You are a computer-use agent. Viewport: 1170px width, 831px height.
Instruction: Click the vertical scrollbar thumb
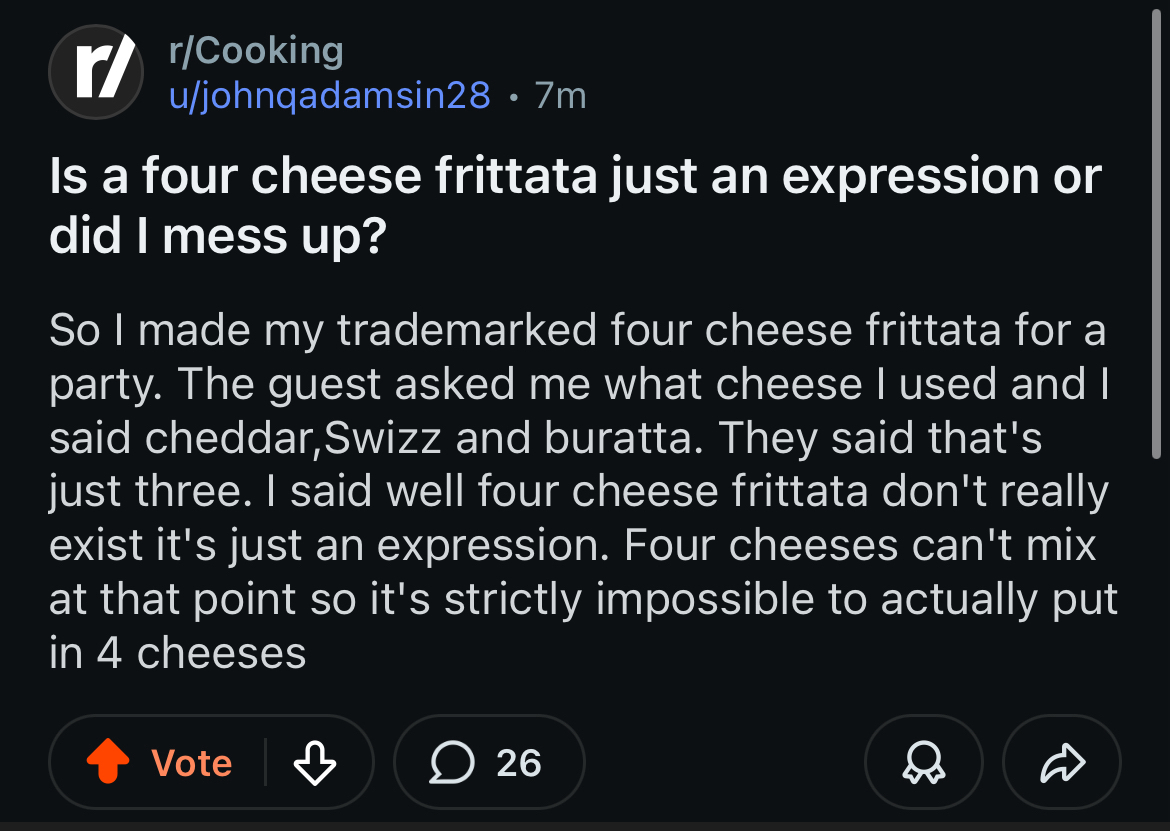pos(1157,230)
